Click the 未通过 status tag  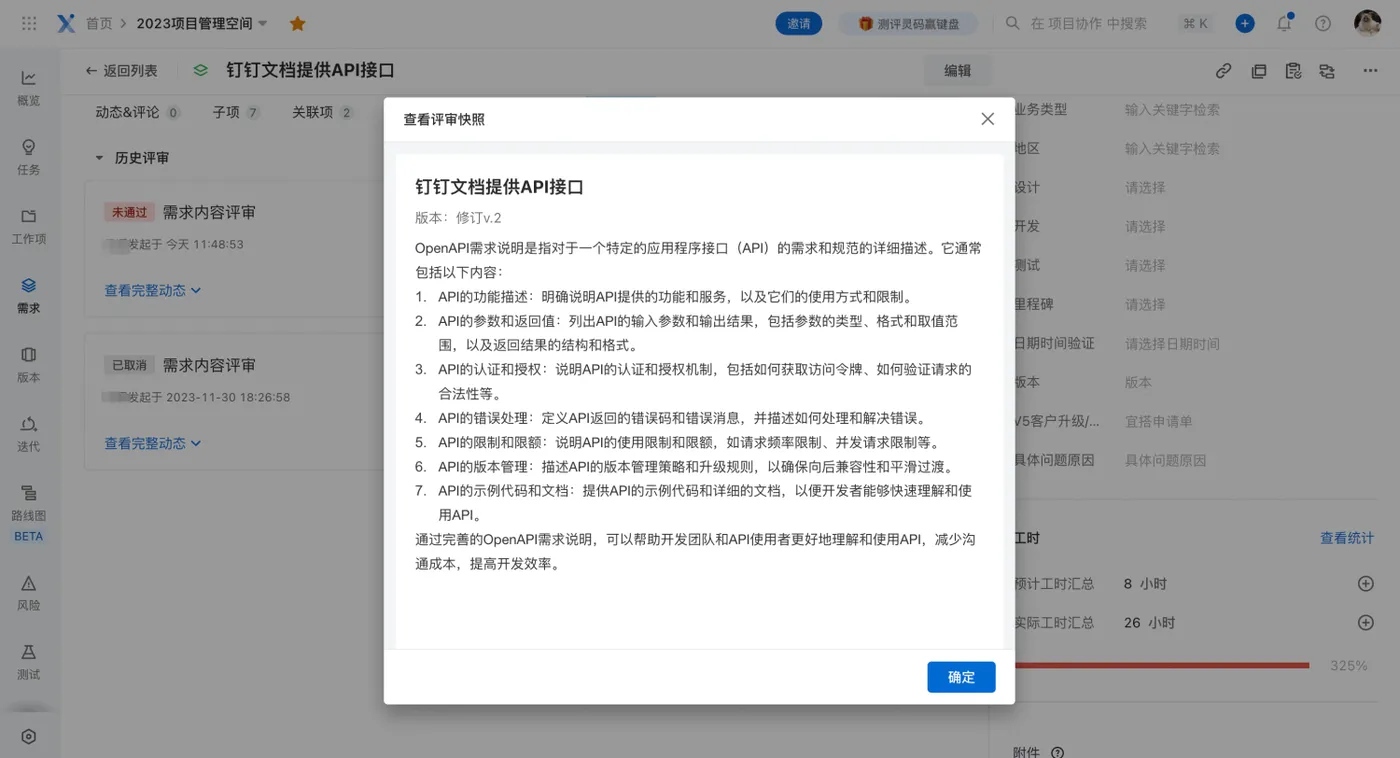coord(129,212)
